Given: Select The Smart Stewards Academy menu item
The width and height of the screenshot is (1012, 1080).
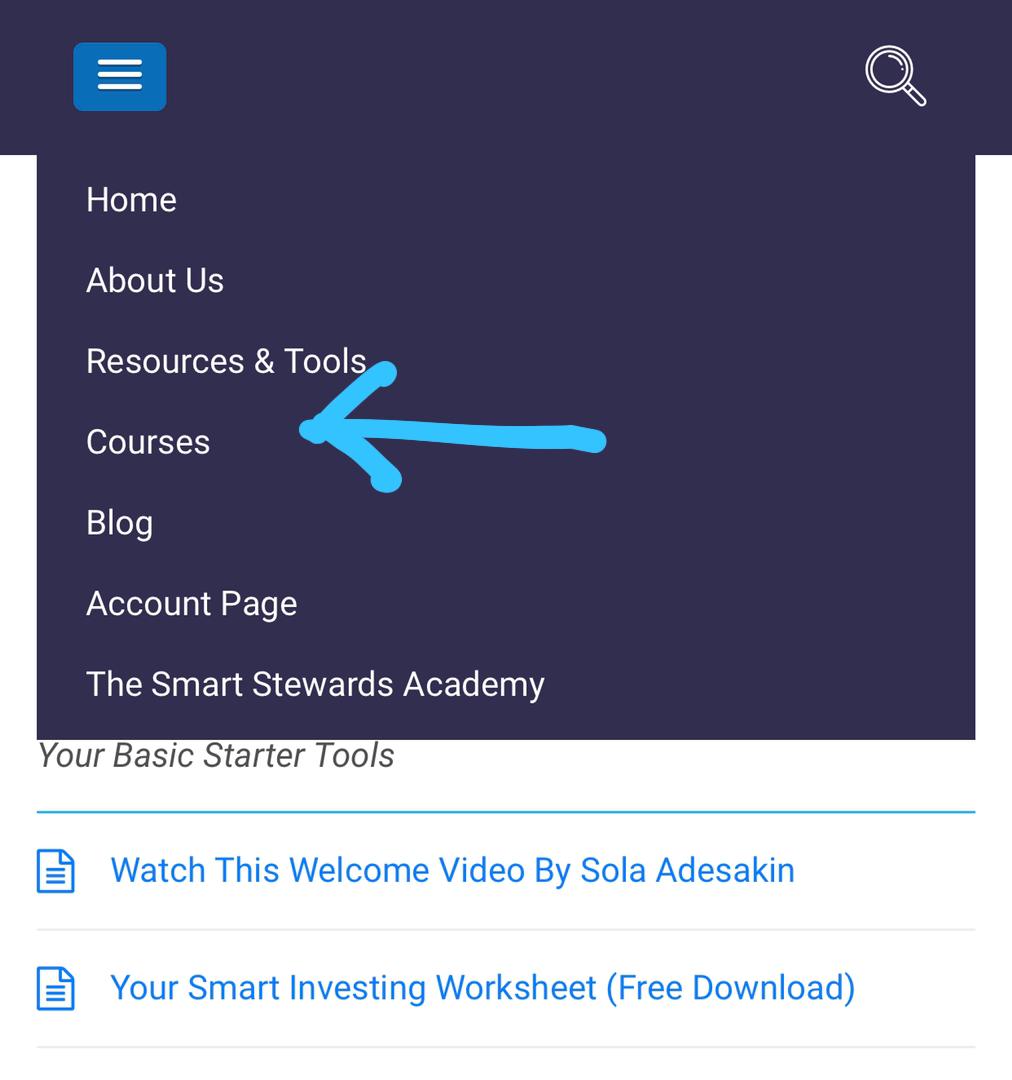Looking at the screenshot, I should point(316,685).
